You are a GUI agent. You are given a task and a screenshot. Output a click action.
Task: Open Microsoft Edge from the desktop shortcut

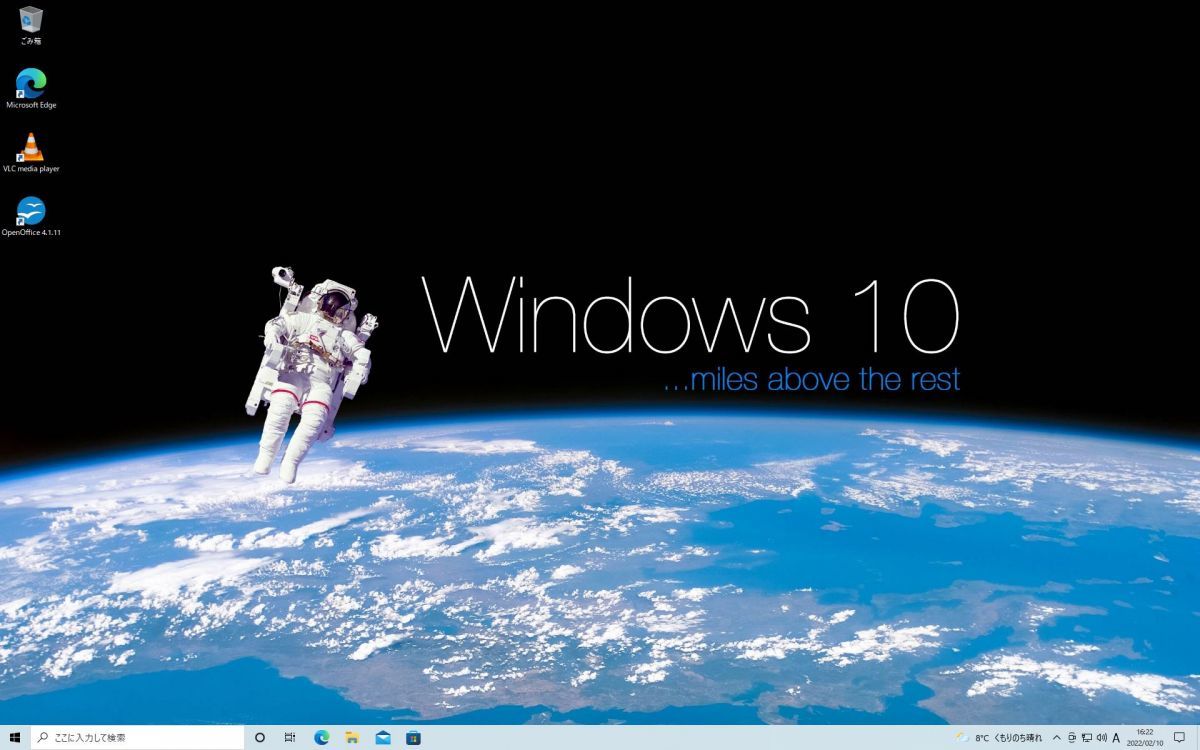(32, 85)
